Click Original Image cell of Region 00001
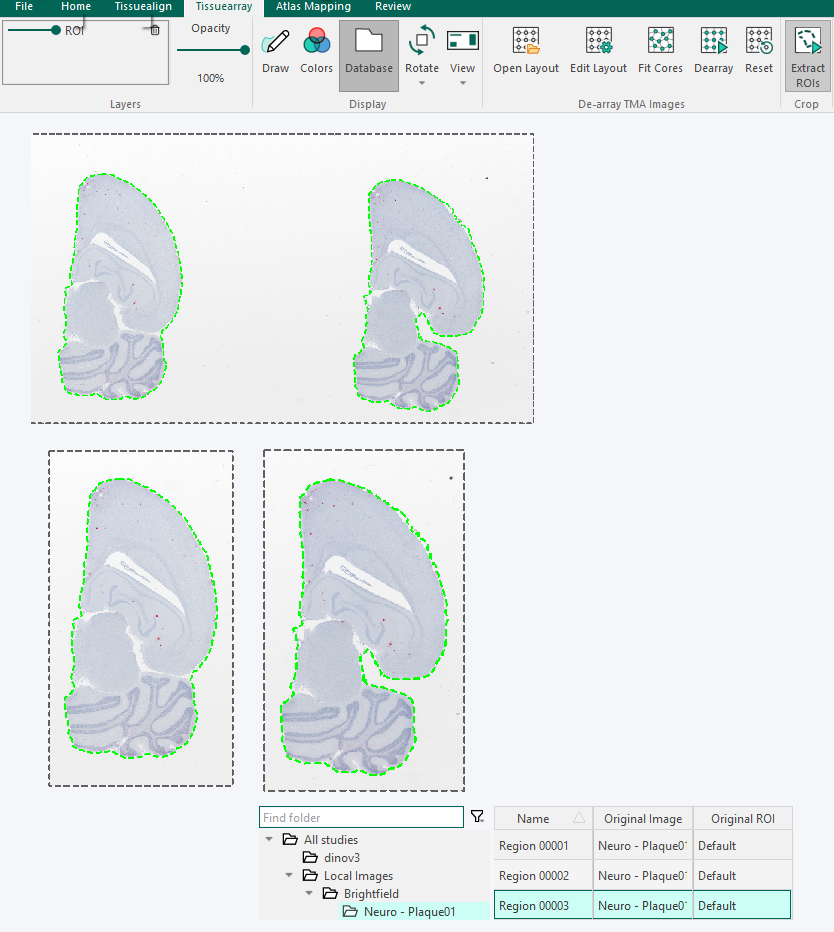 [x=643, y=845]
